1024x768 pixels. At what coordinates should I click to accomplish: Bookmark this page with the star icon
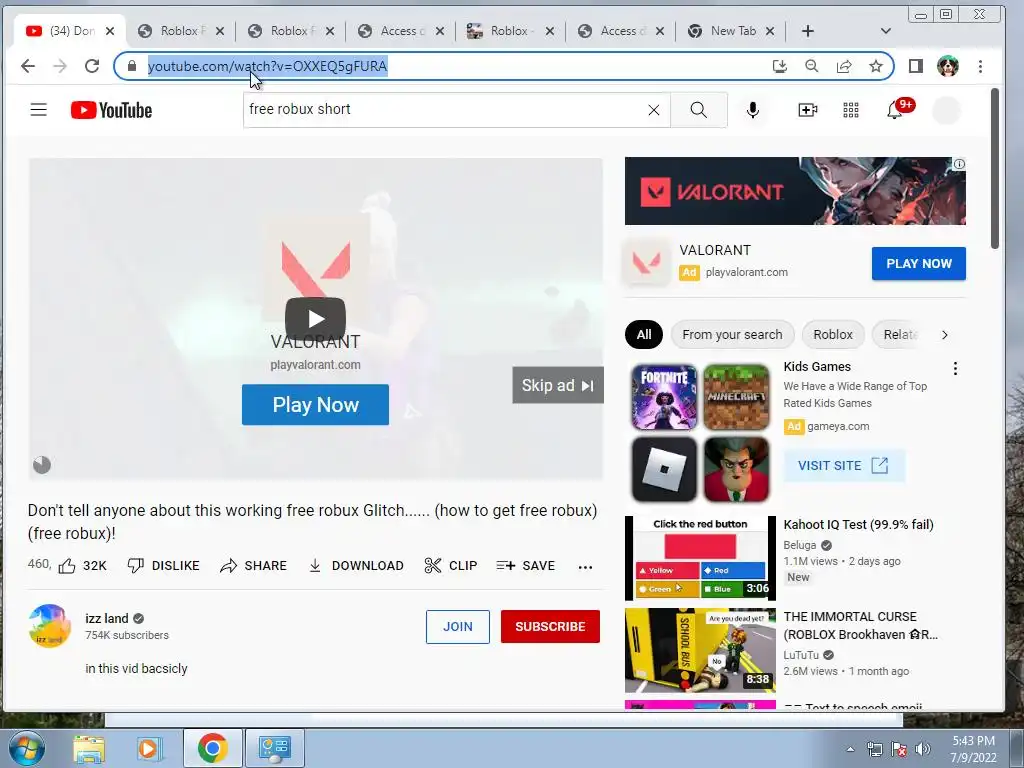click(x=876, y=66)
